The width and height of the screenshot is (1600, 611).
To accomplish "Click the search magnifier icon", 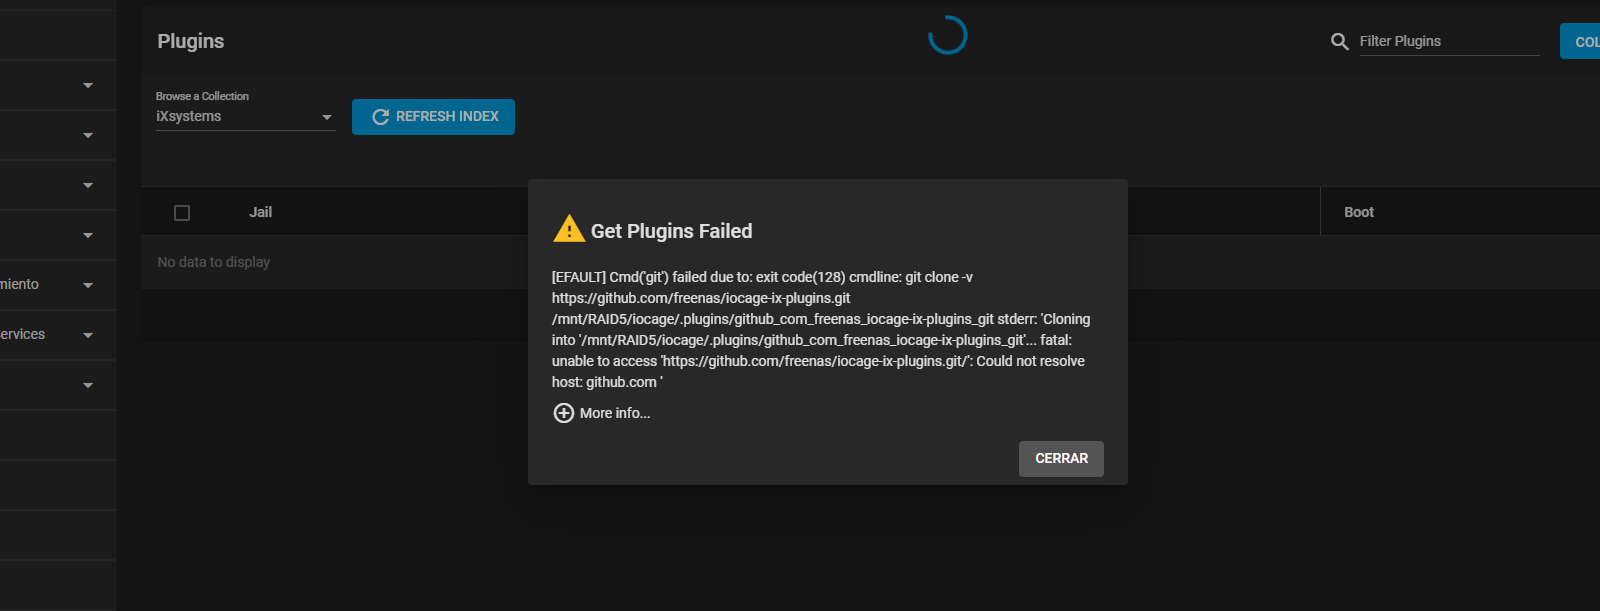I will click(1340, 41).
